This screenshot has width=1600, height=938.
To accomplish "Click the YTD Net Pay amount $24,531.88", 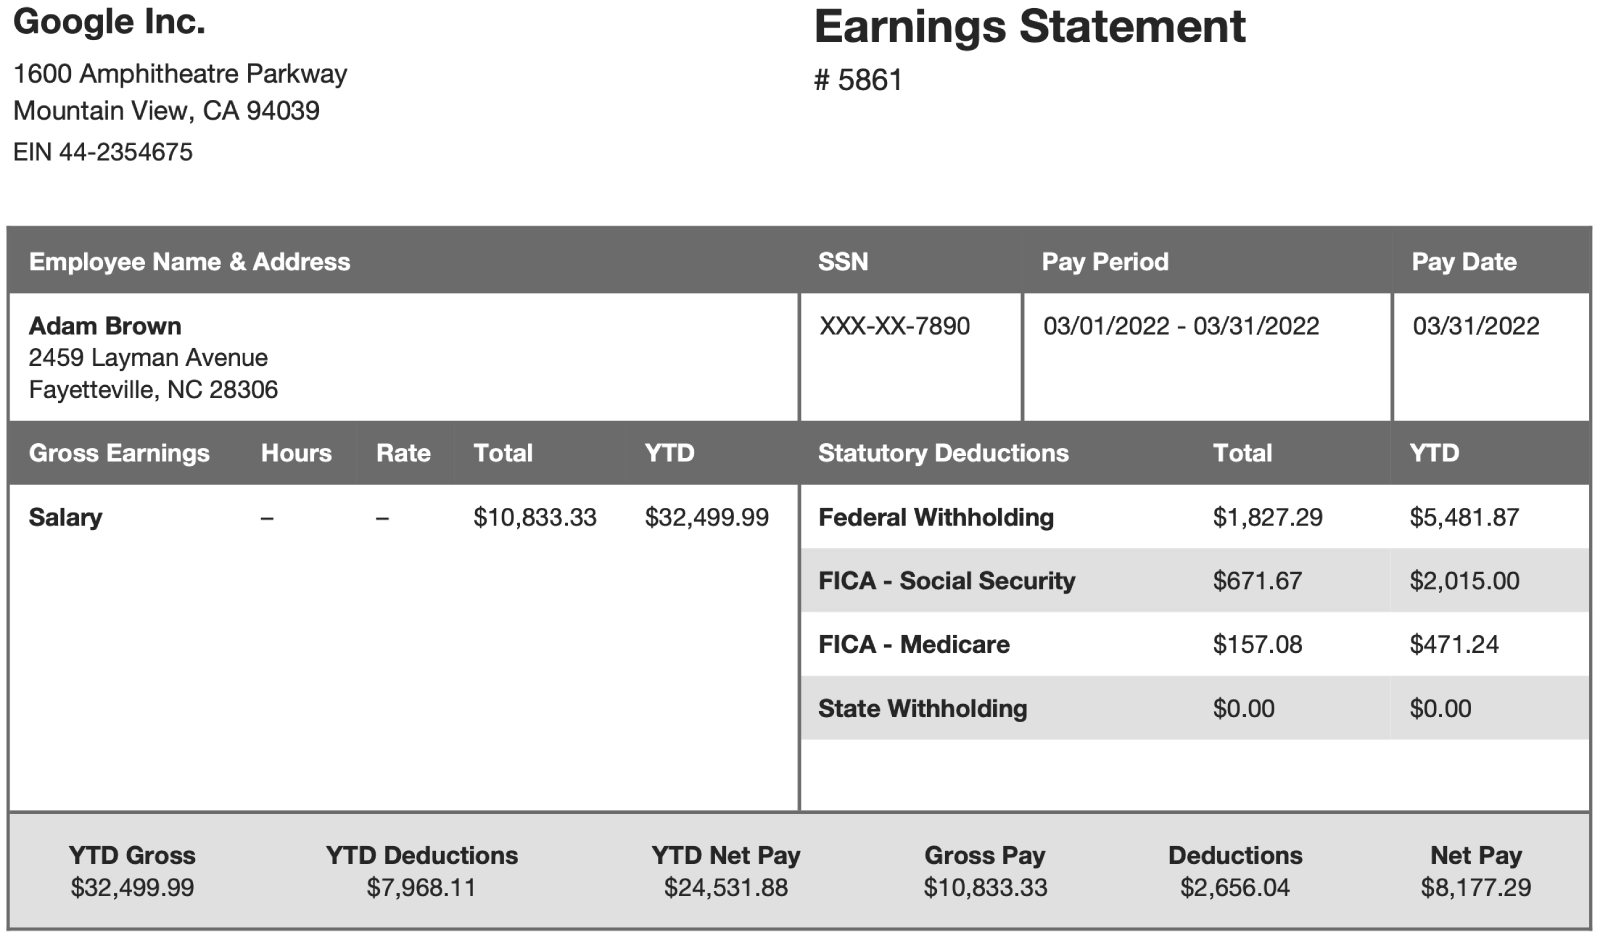I will [725, 887].
